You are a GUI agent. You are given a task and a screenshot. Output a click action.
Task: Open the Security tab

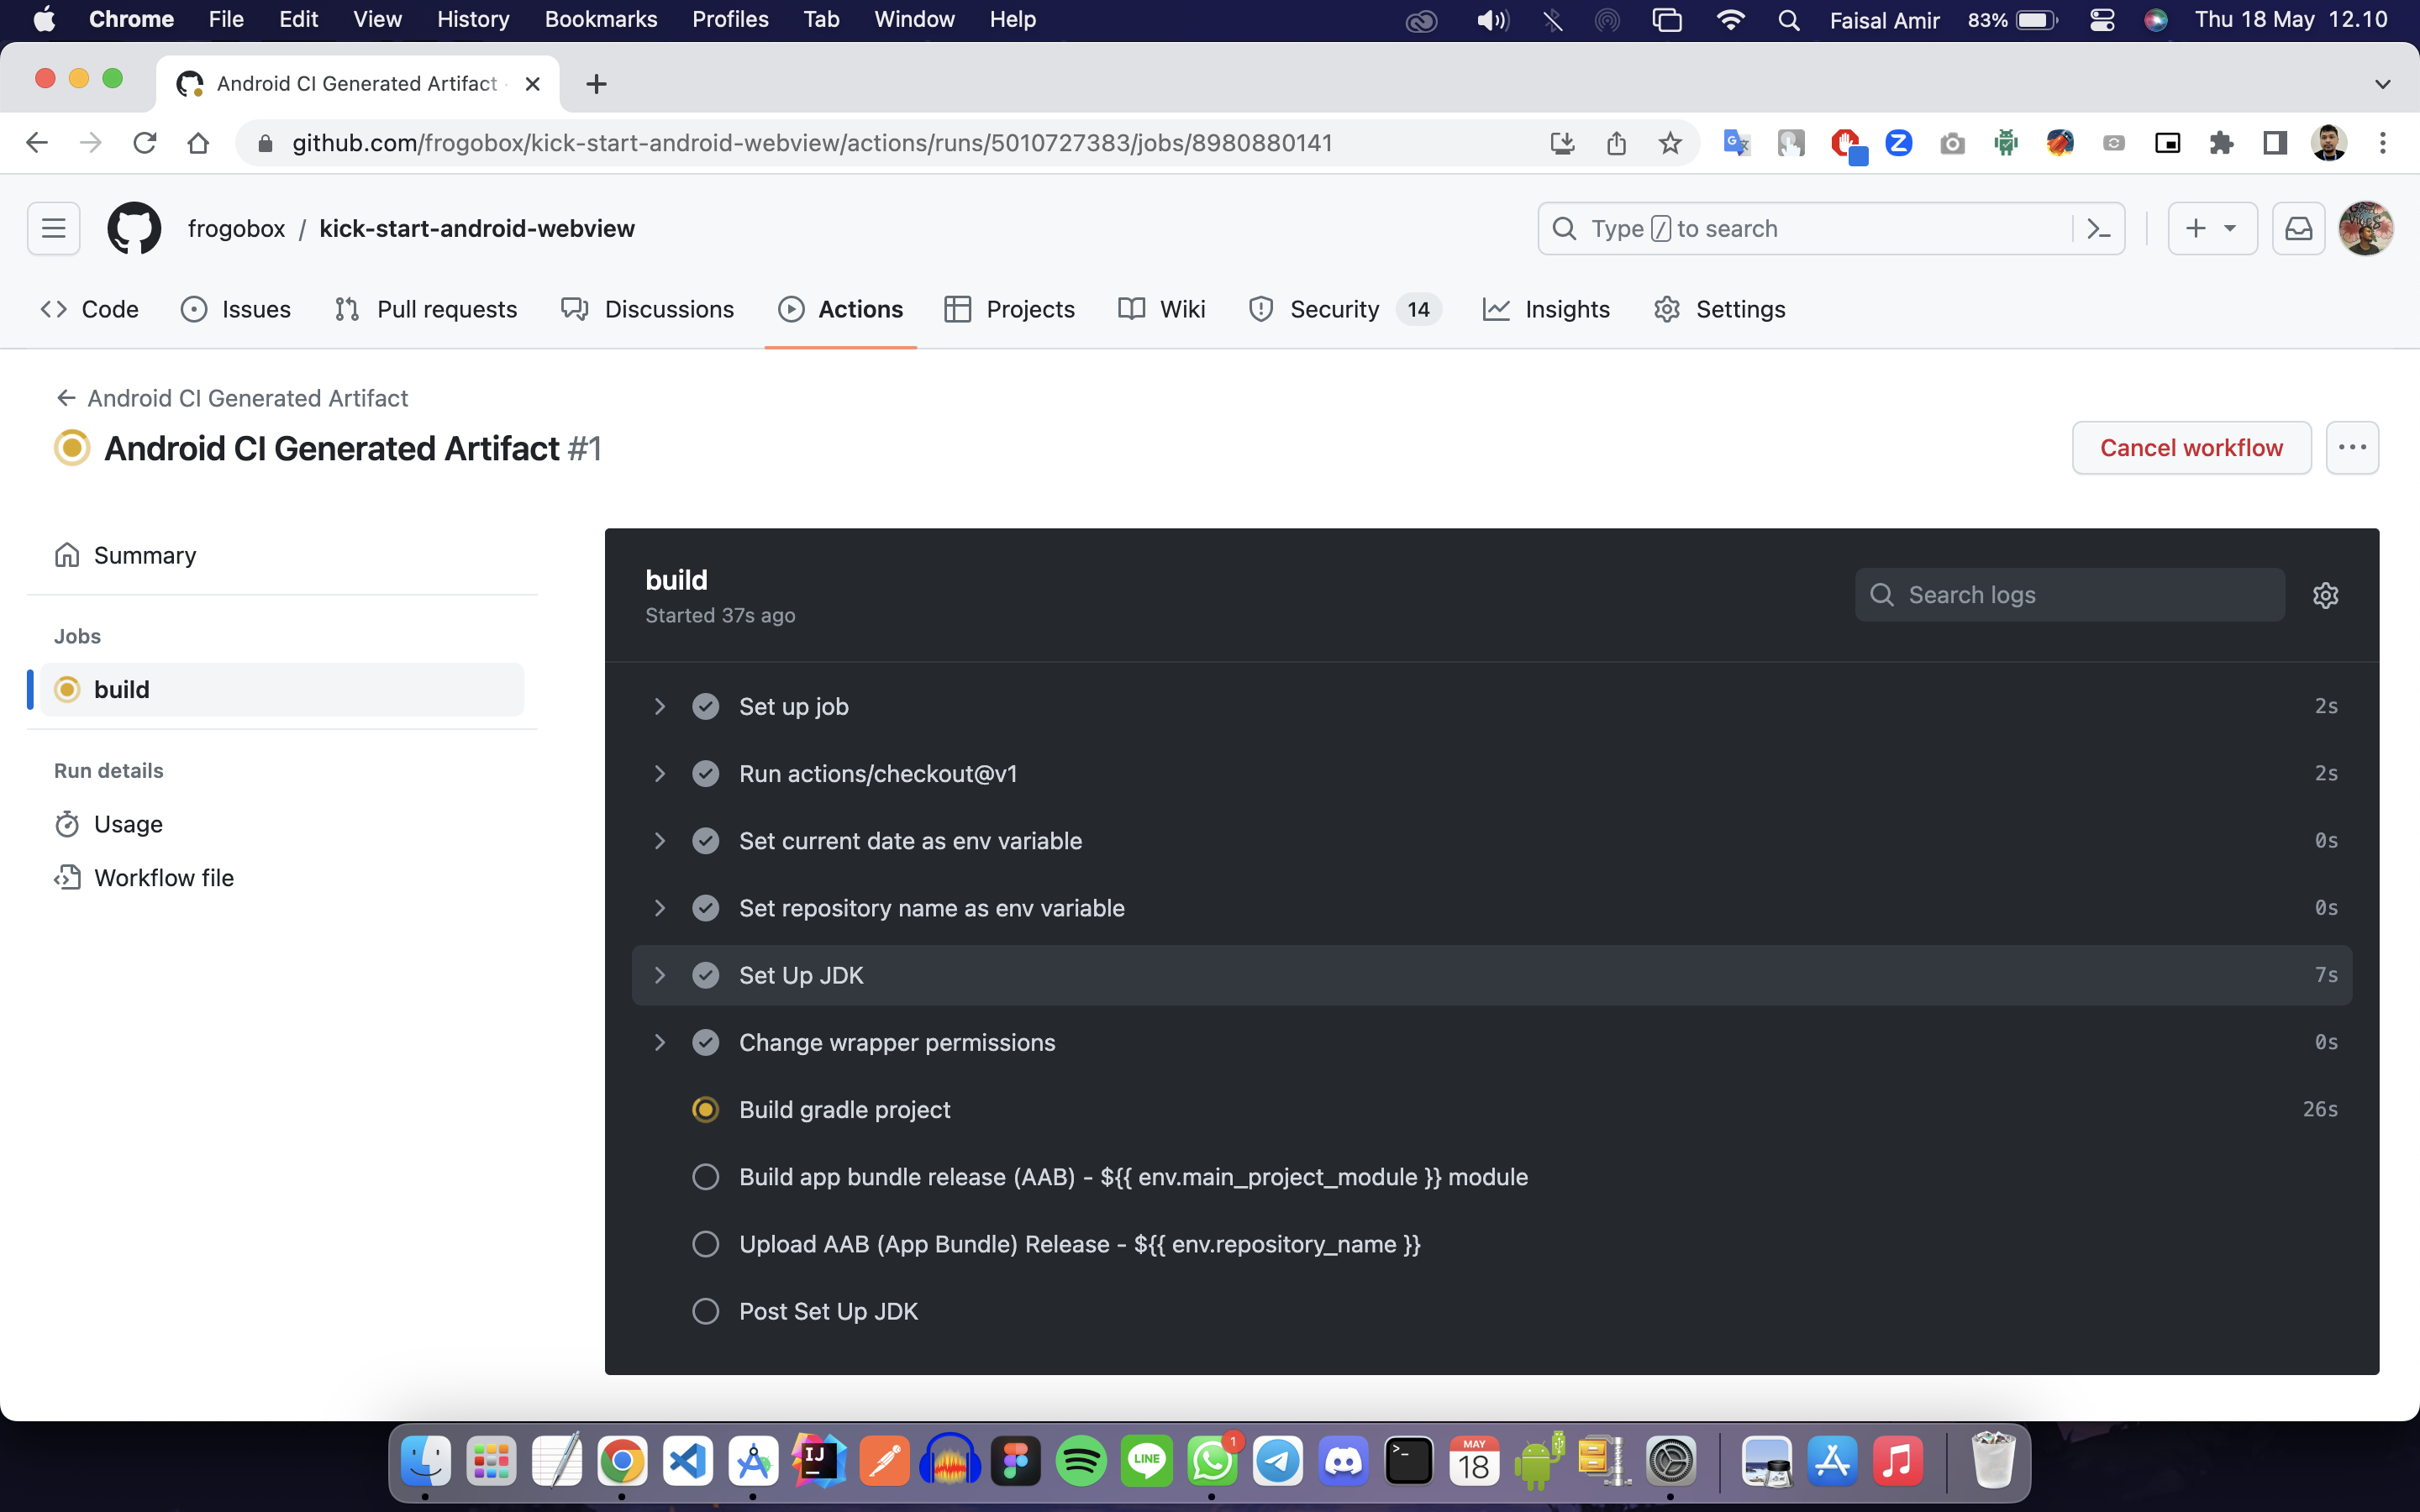pyautogui.click(x=1334, y=309)
